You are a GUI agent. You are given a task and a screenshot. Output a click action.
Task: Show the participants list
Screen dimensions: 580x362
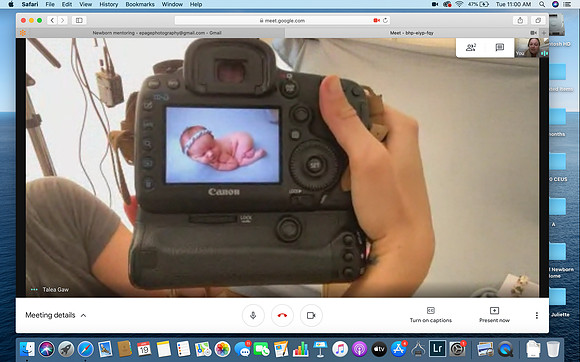[471, 47]
